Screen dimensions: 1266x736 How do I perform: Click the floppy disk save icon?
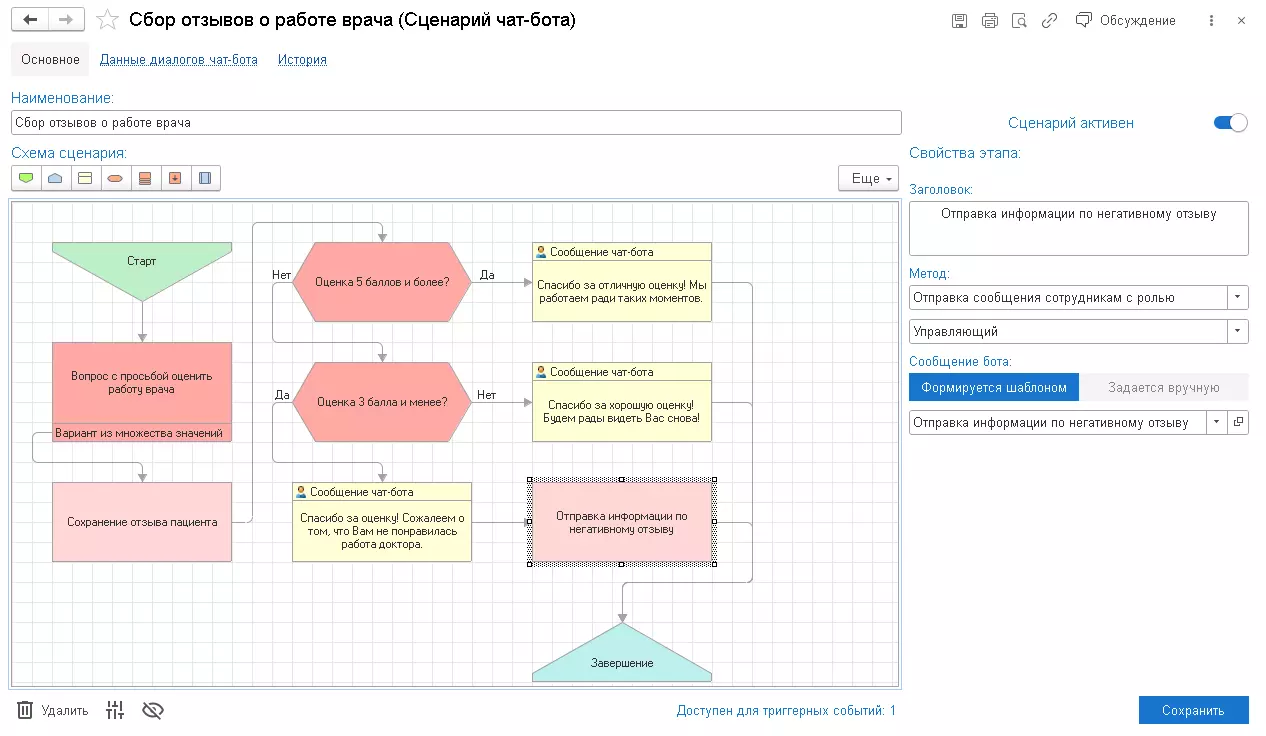(x=959, y=21)
